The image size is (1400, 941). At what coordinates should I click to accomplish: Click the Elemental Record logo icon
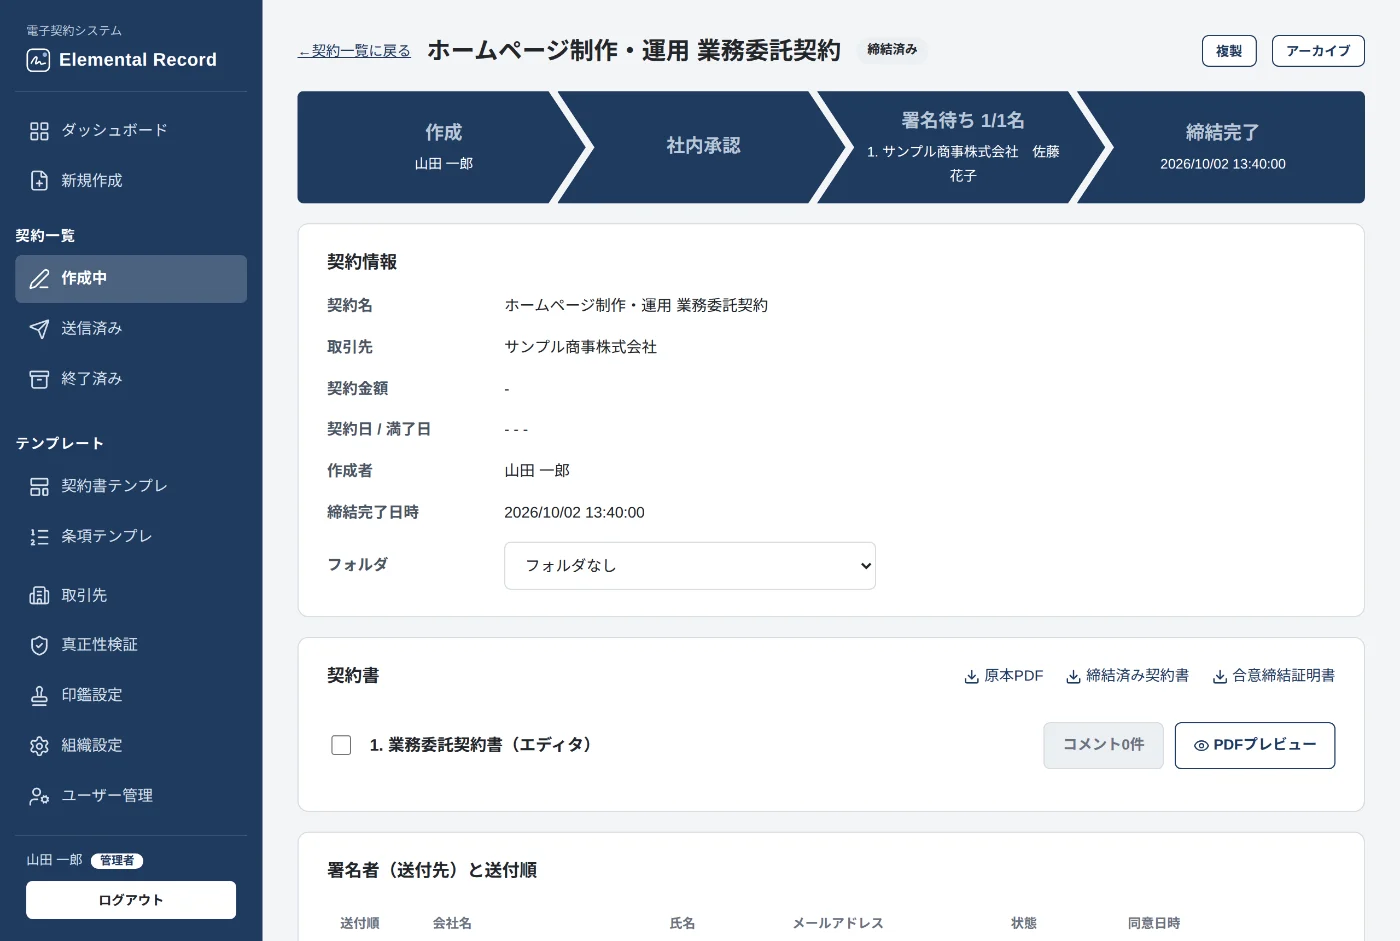[x=38, y=60]
